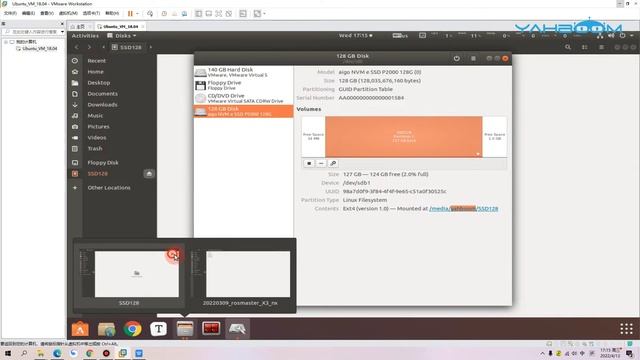
Task: Open the Files window hamburger menu
Action: pos(601,47)
